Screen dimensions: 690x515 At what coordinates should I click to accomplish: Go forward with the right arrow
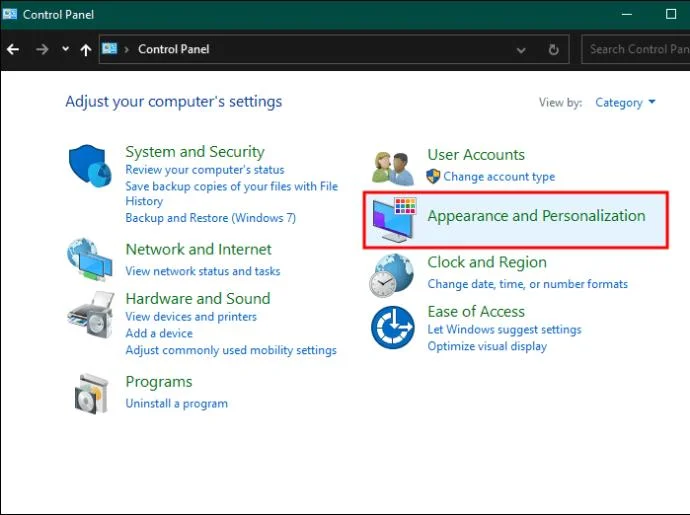tap(42, 49)
